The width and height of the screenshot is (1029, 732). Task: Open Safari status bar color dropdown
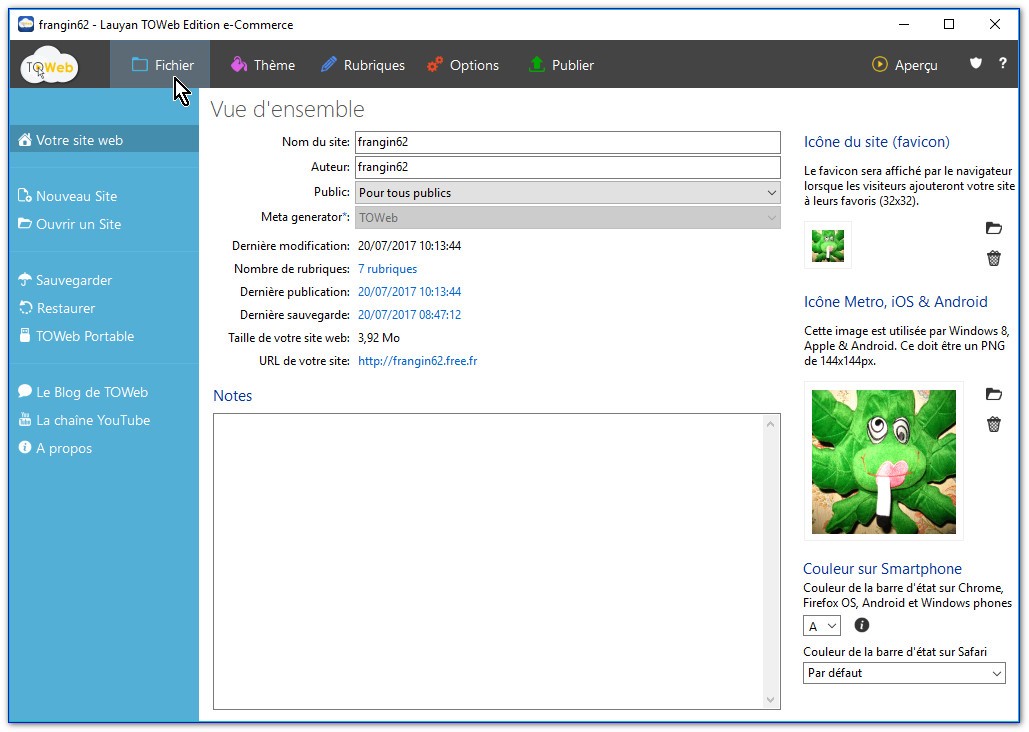(904, 674)
